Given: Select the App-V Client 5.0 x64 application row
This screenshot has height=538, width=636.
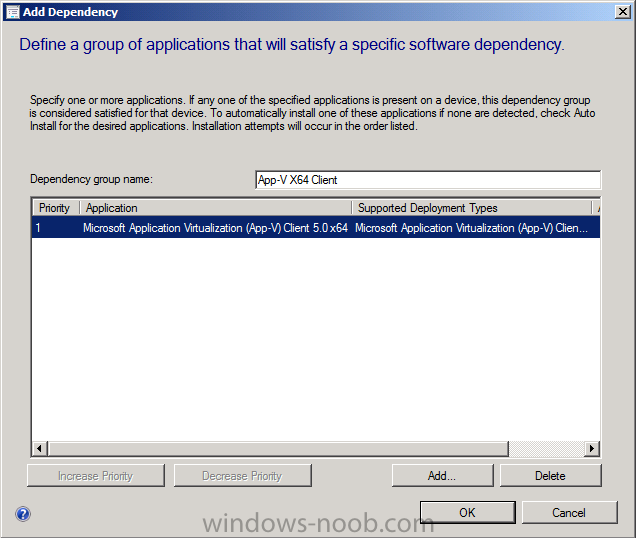Looking at the screenshot, I should tap(316, 228).
